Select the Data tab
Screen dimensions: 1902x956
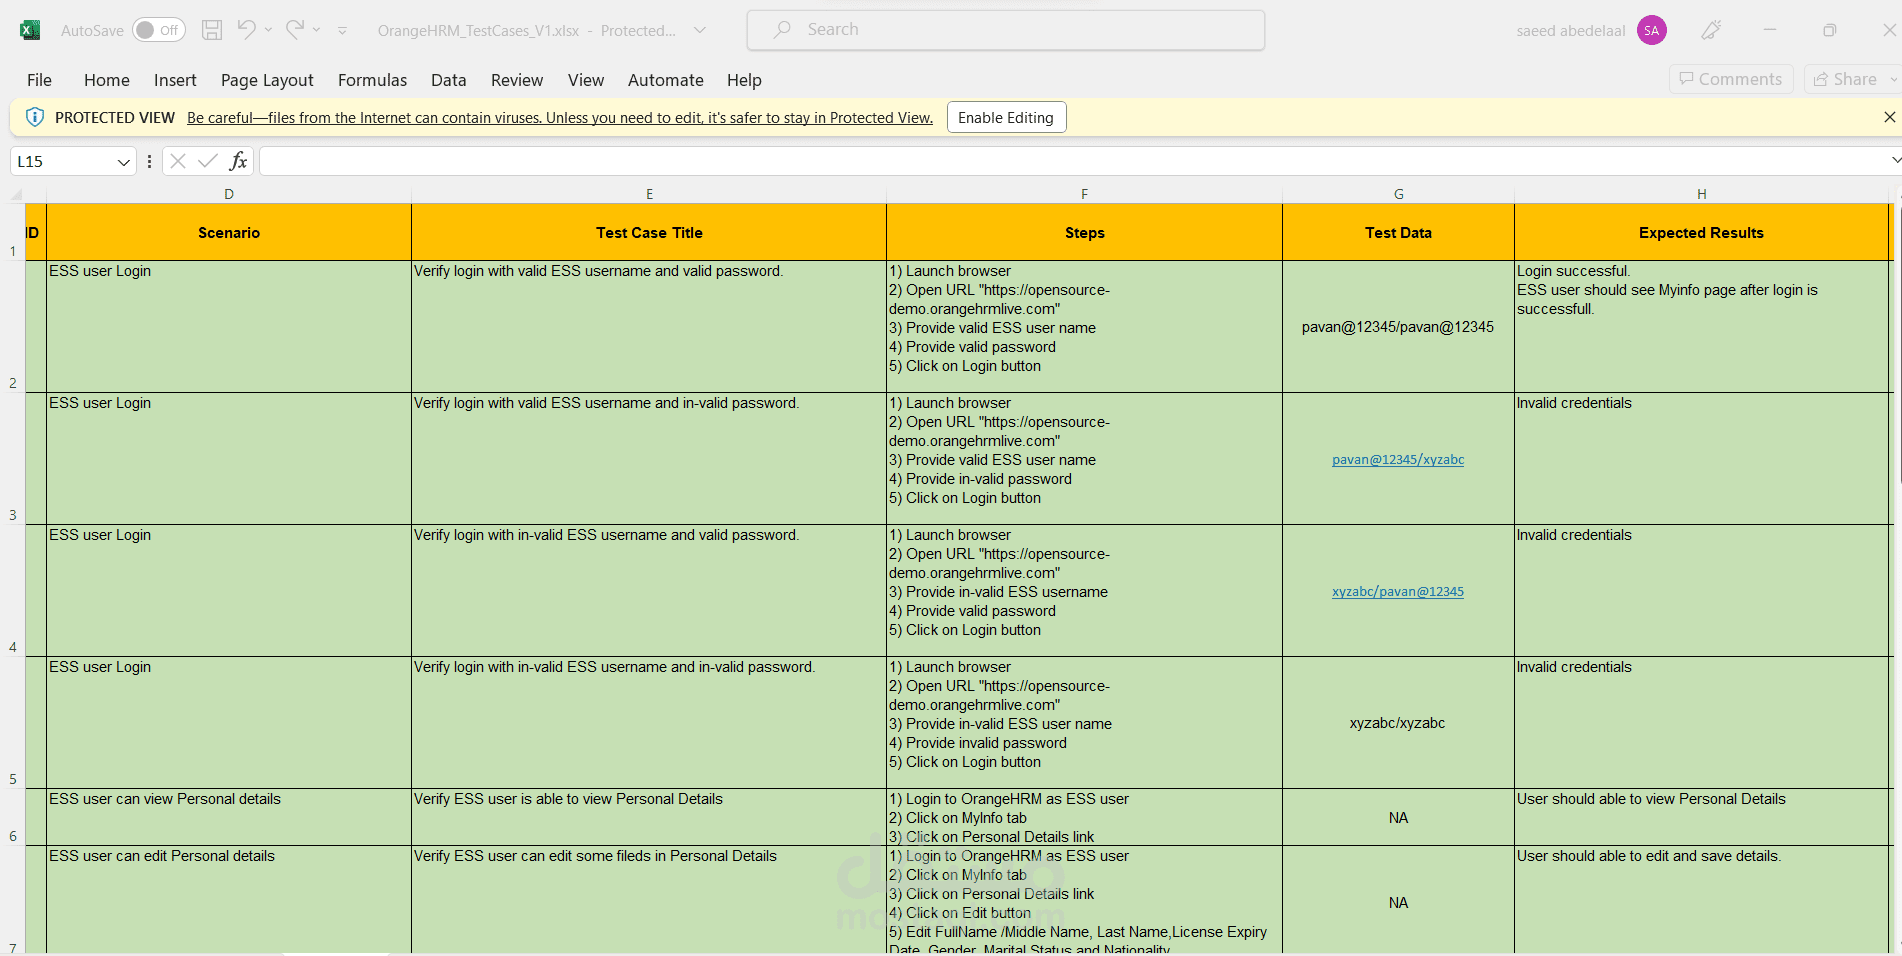(449, 80)
